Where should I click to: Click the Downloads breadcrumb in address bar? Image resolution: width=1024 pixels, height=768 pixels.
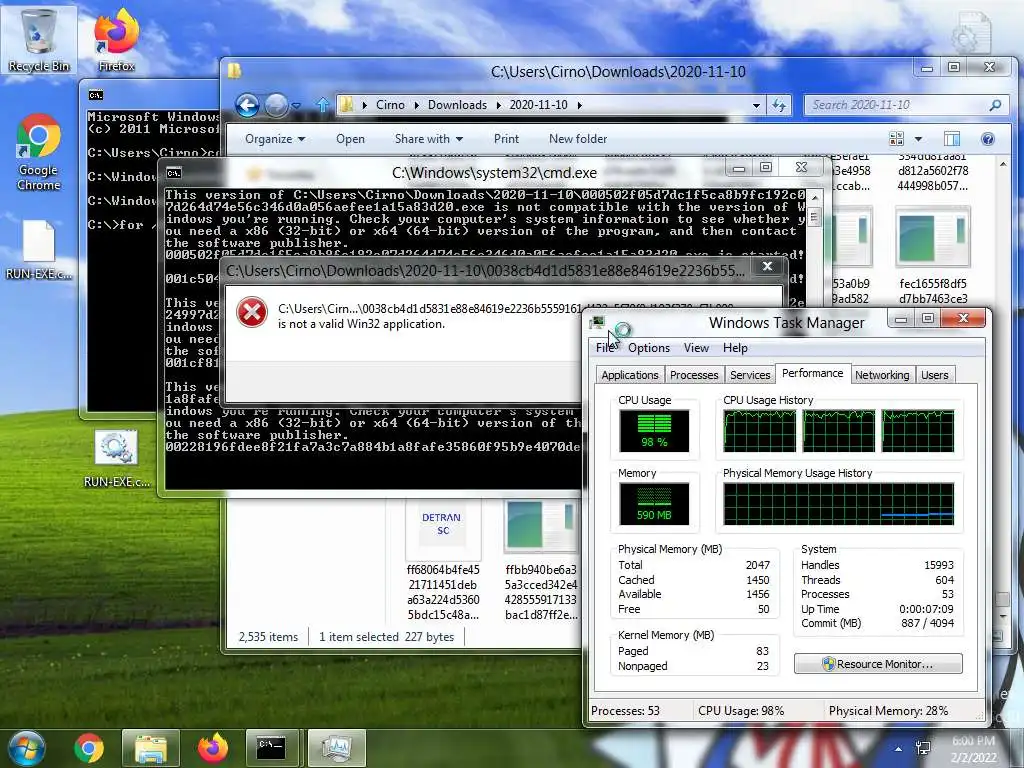(x=457, y=105)
